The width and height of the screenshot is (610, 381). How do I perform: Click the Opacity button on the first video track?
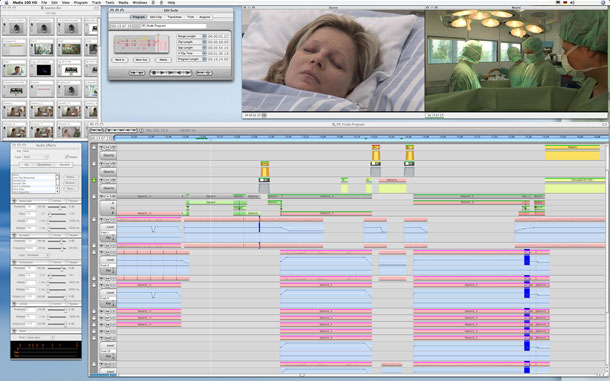coord(108,155)
